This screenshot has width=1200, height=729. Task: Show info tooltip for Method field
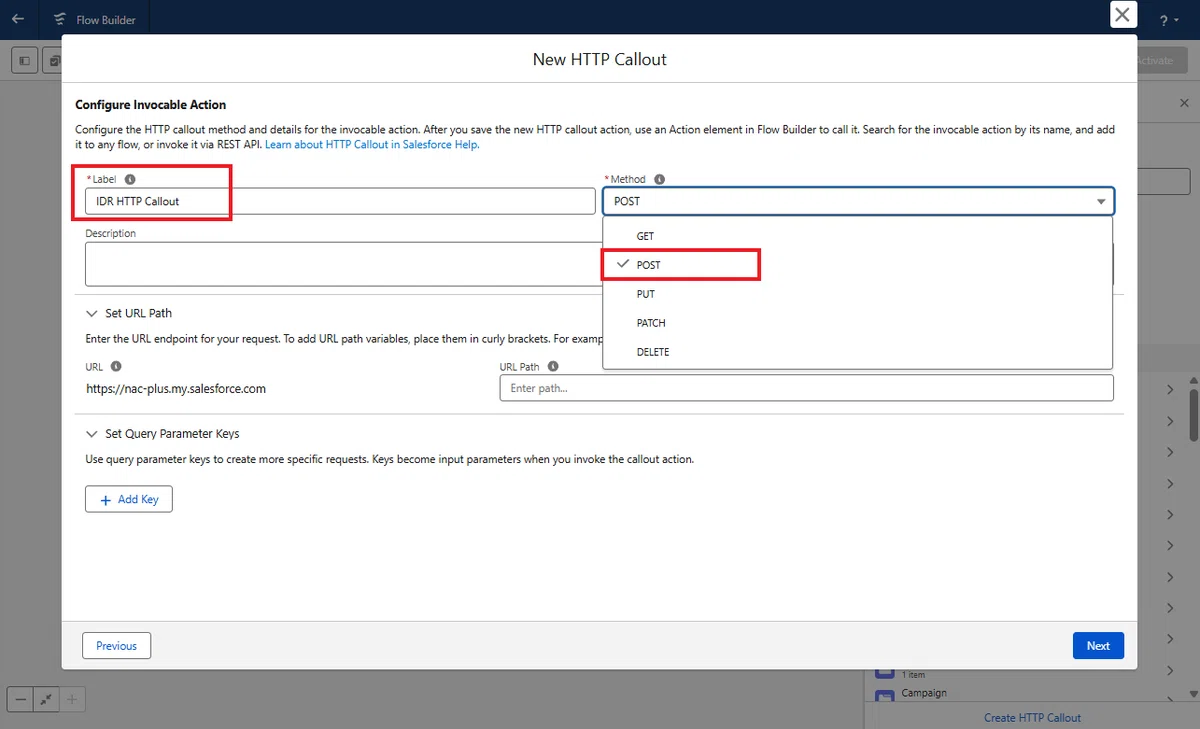pyautogui.click(x=659, y=179)
